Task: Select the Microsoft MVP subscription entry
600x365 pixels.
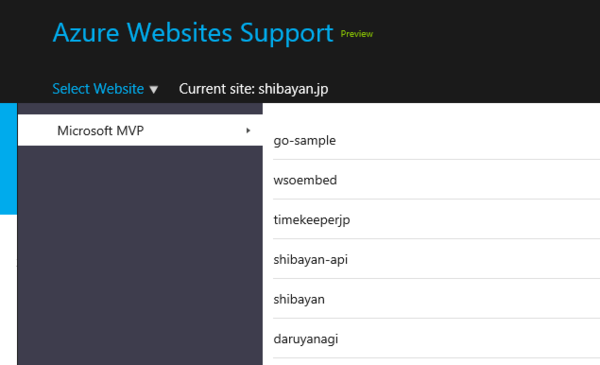Action: pyautogui.click(x=140, y=130)
